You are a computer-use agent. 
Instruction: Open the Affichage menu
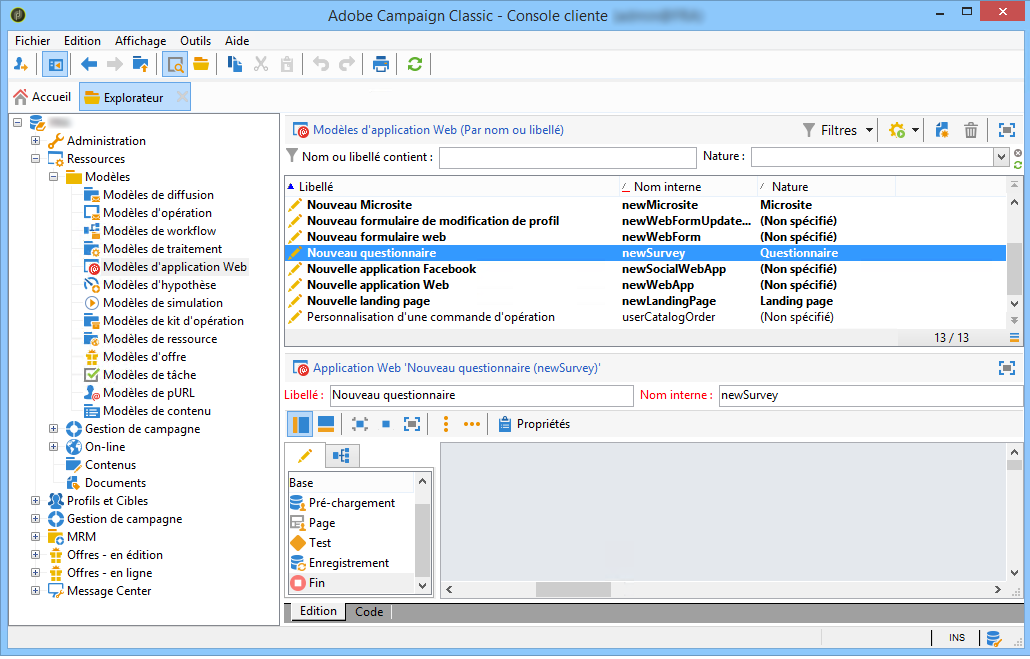pos(141,41)
